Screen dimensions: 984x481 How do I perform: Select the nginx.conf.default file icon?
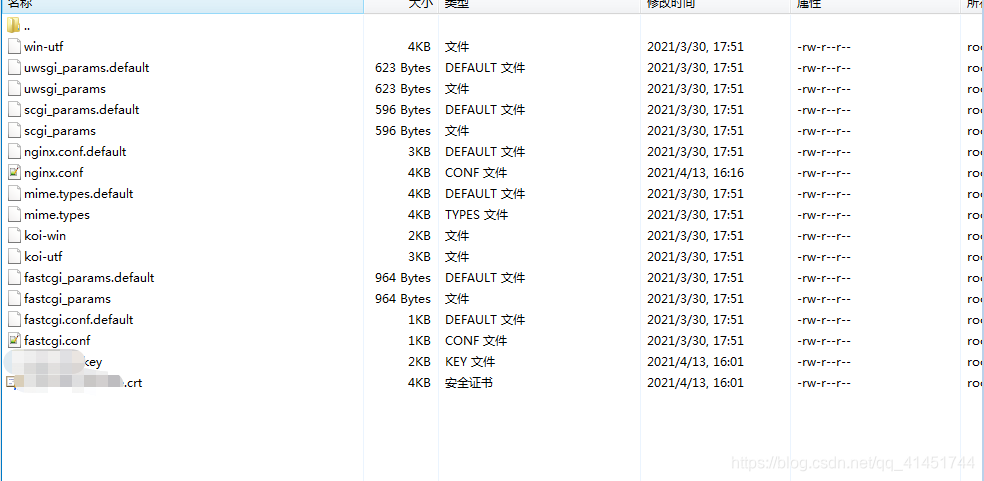tap(14, 152)
